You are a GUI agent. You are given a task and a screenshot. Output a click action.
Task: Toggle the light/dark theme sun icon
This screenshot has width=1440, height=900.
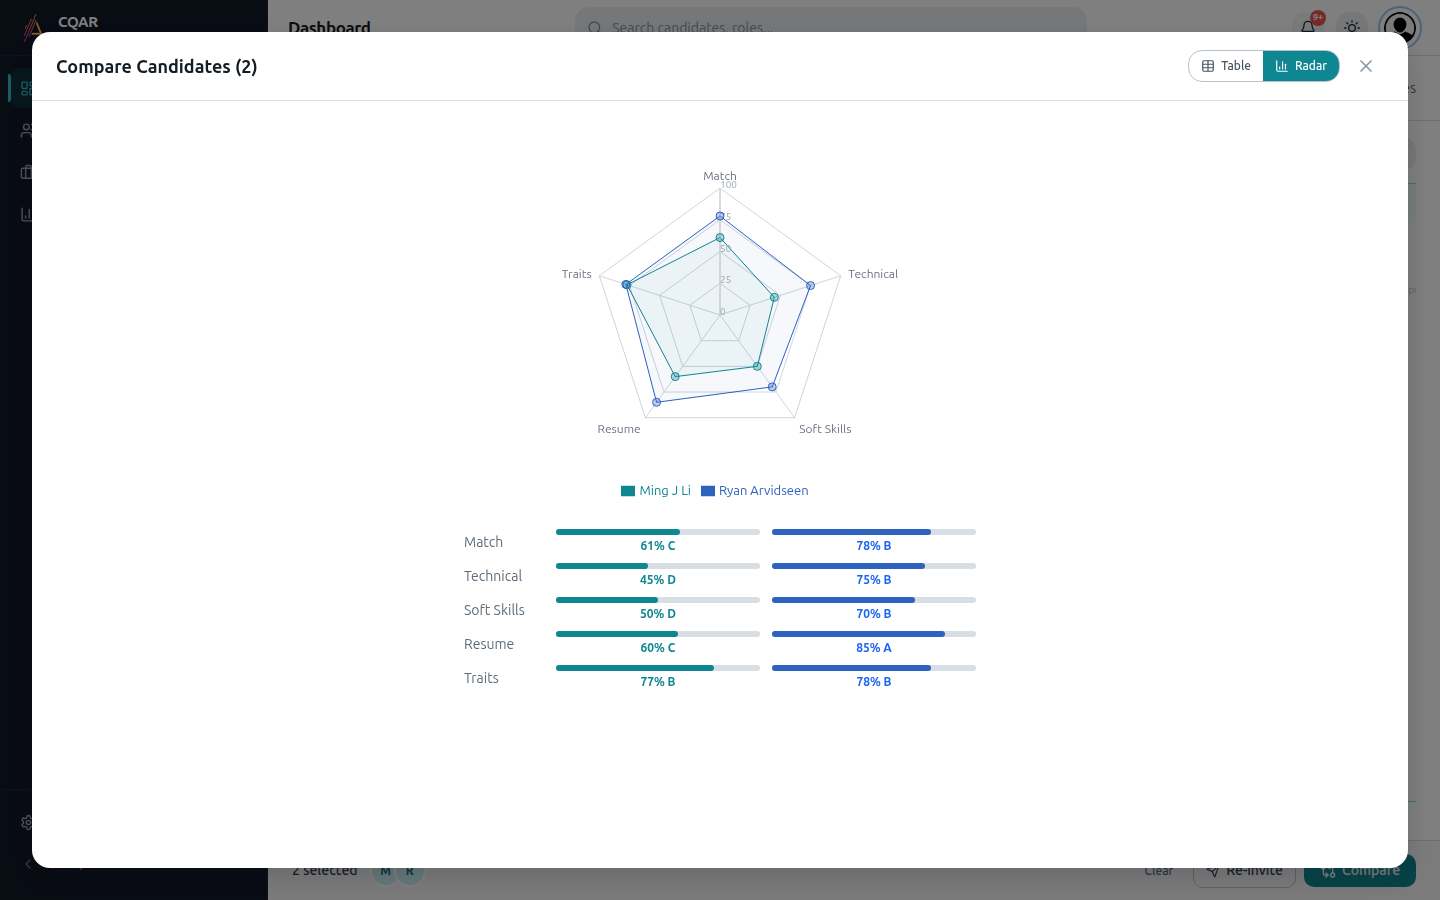point(1352,27)
